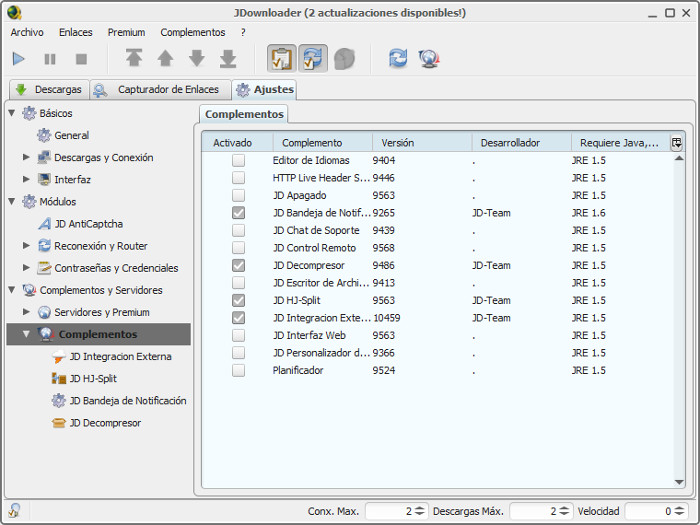Click the blue reconnect arrows icon
This screenshot has width=700, height=525.
398,58
